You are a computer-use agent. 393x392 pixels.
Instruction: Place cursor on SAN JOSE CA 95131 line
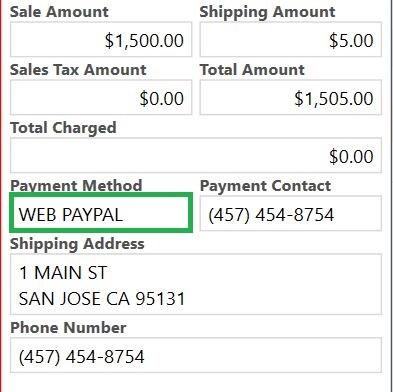click(x=102, y=299)
